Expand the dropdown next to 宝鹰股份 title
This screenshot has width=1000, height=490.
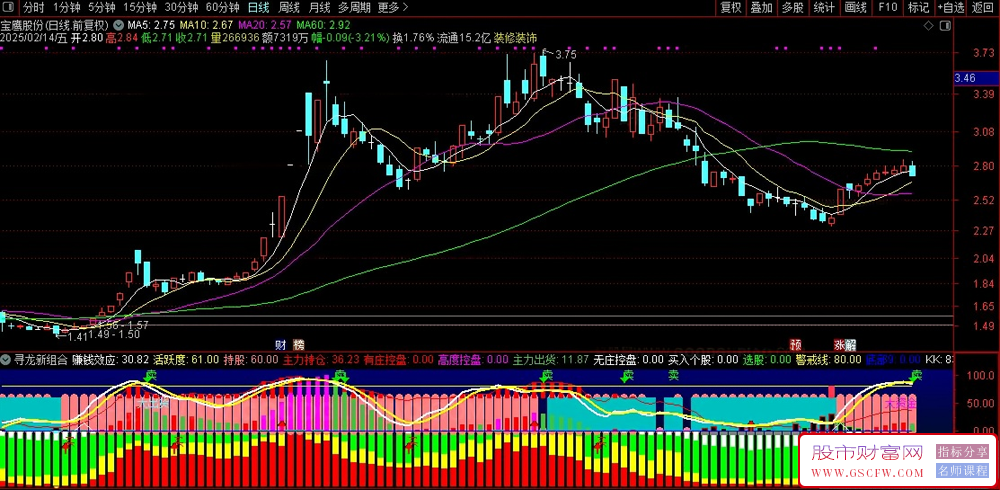pyautogui.click(x=120, y=24)
